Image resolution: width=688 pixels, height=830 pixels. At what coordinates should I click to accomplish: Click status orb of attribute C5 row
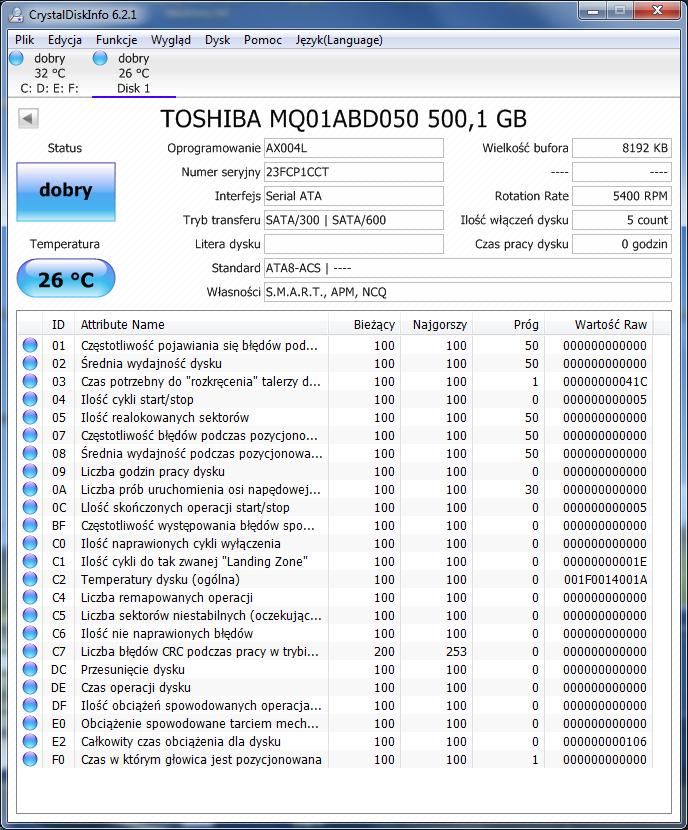click(30, 615)
